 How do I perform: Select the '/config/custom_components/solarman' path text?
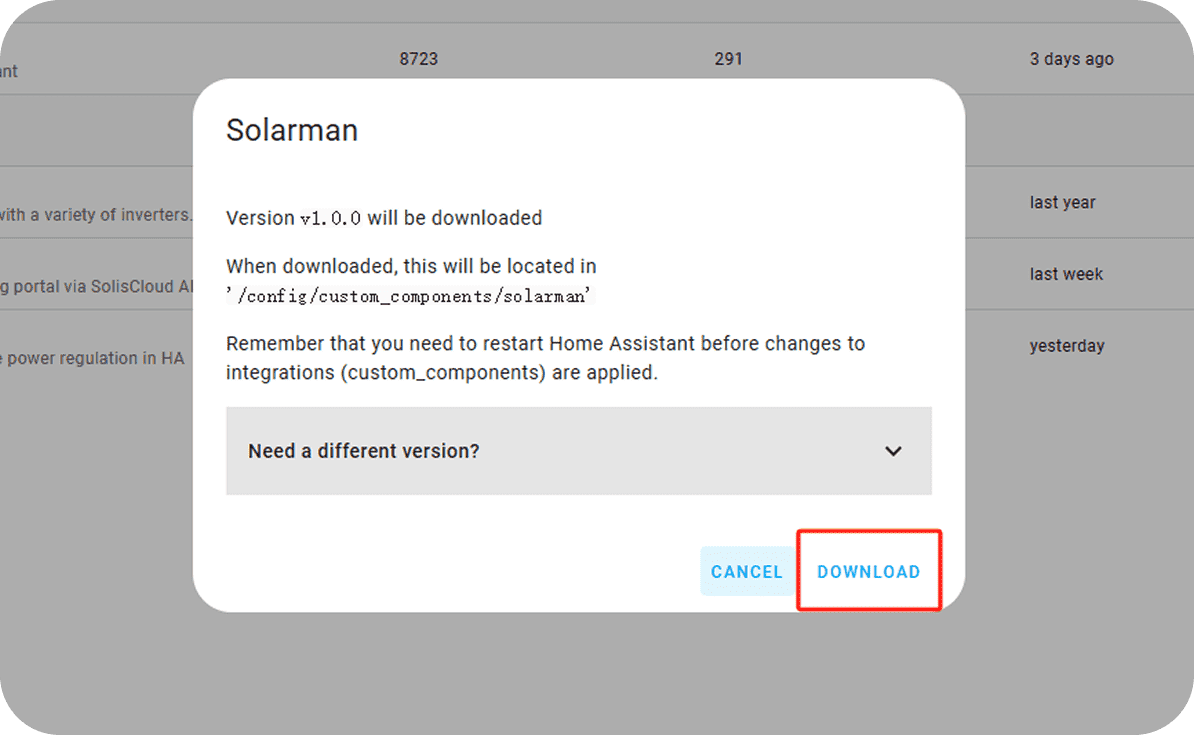click(x=411, y=295)
